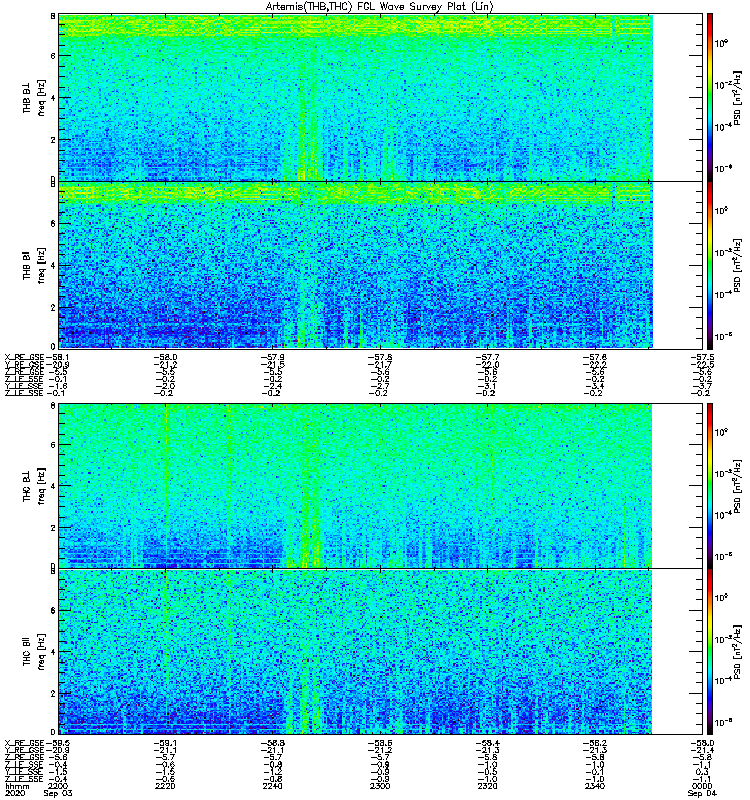This screenshot has height=800, width=750.
Task: Click the PSD color bar beside the THC B-parallel panel
Action: click(710, 652)
